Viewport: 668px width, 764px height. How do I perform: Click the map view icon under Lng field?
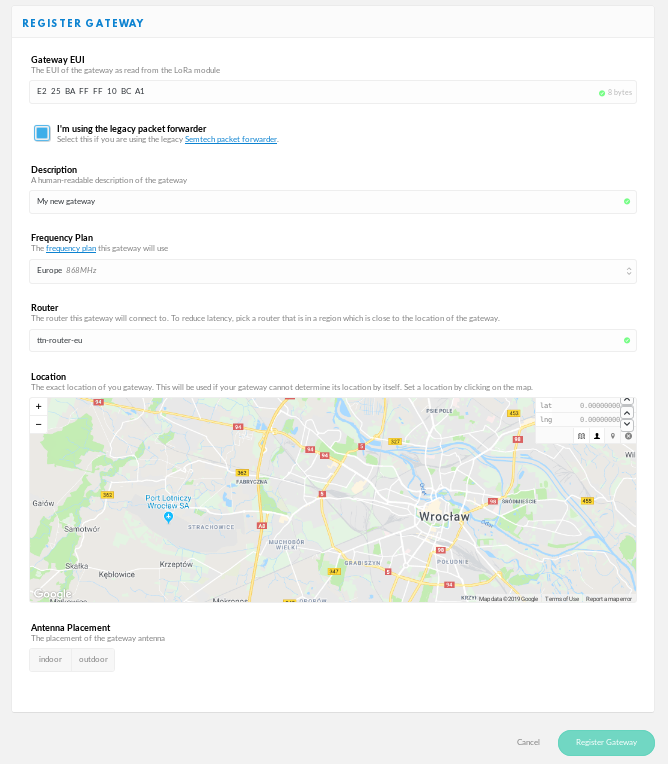pos(581,436)
